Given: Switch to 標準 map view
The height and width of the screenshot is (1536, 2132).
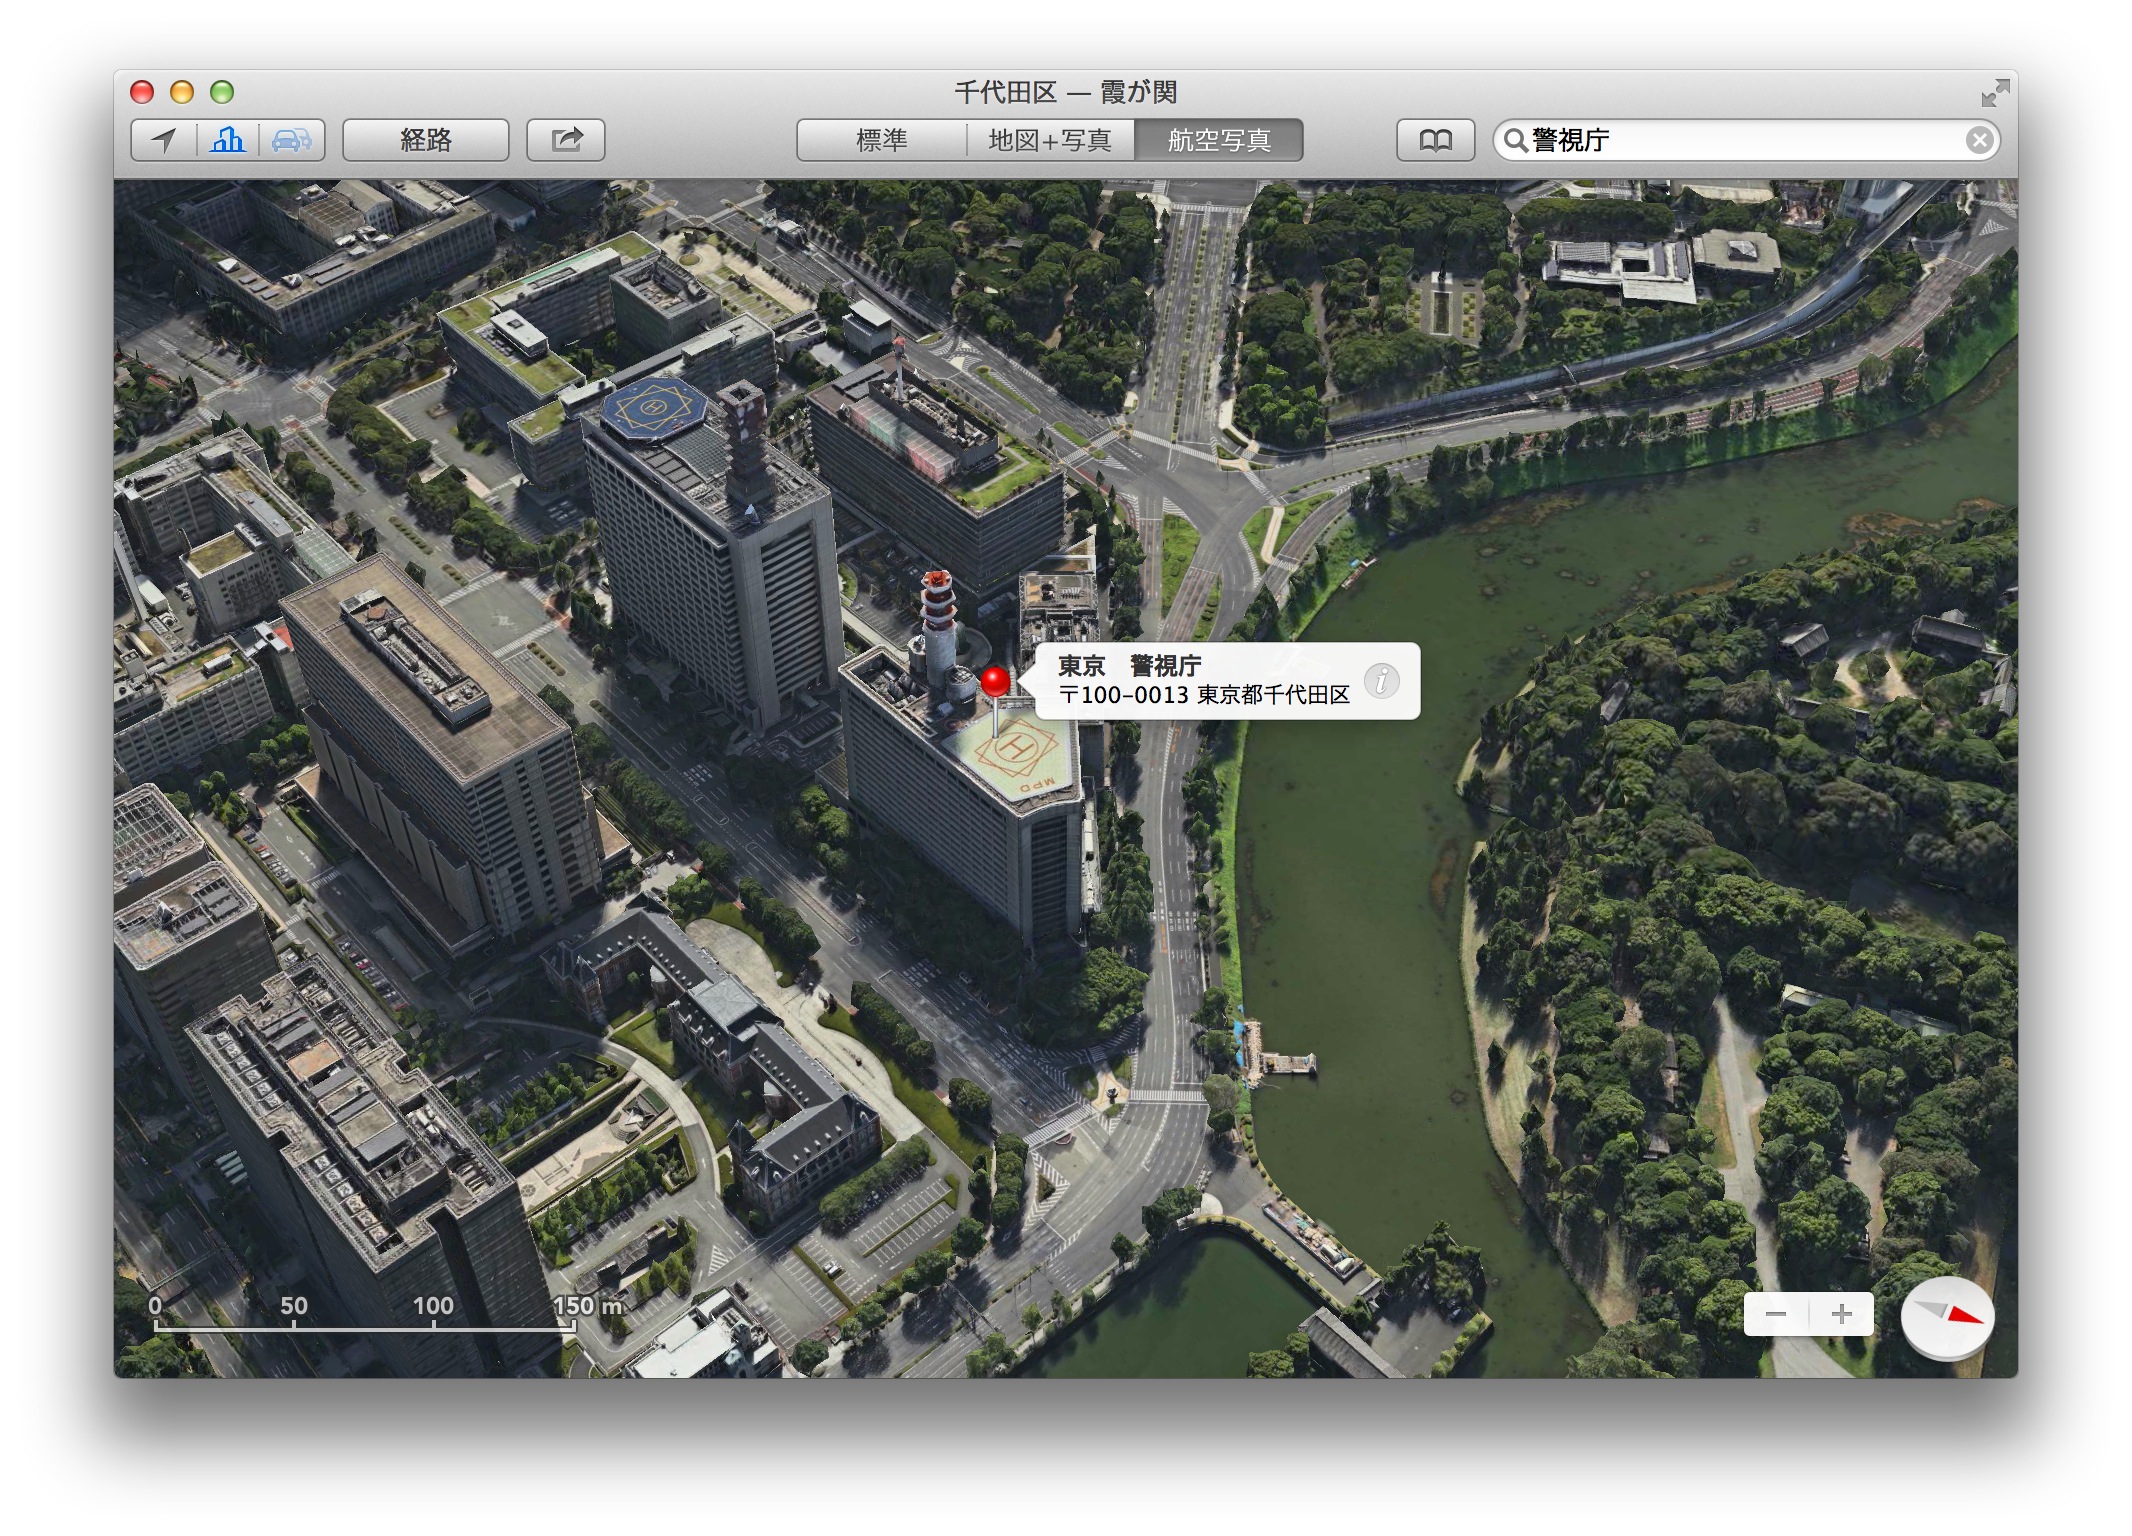Looking at the screenshot, I should tap(881, 140).
